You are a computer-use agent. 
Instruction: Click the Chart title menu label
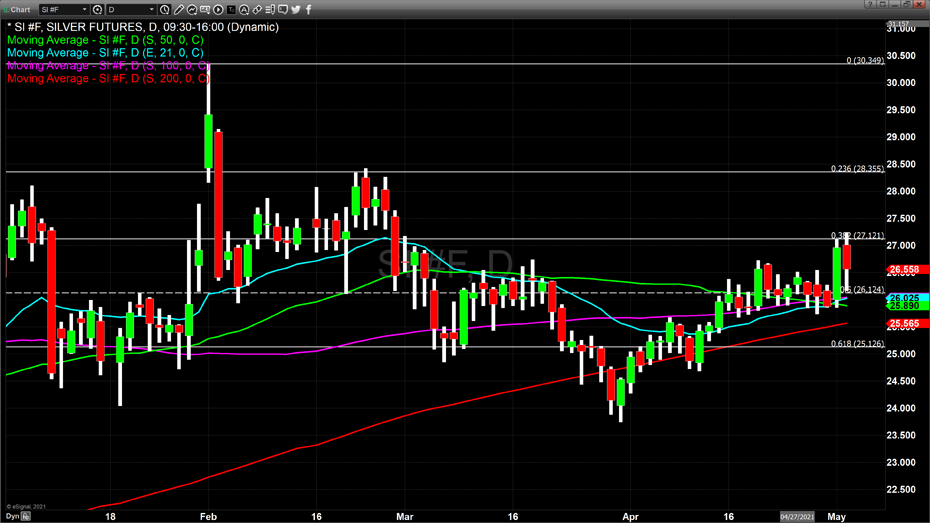pos(21,9)
